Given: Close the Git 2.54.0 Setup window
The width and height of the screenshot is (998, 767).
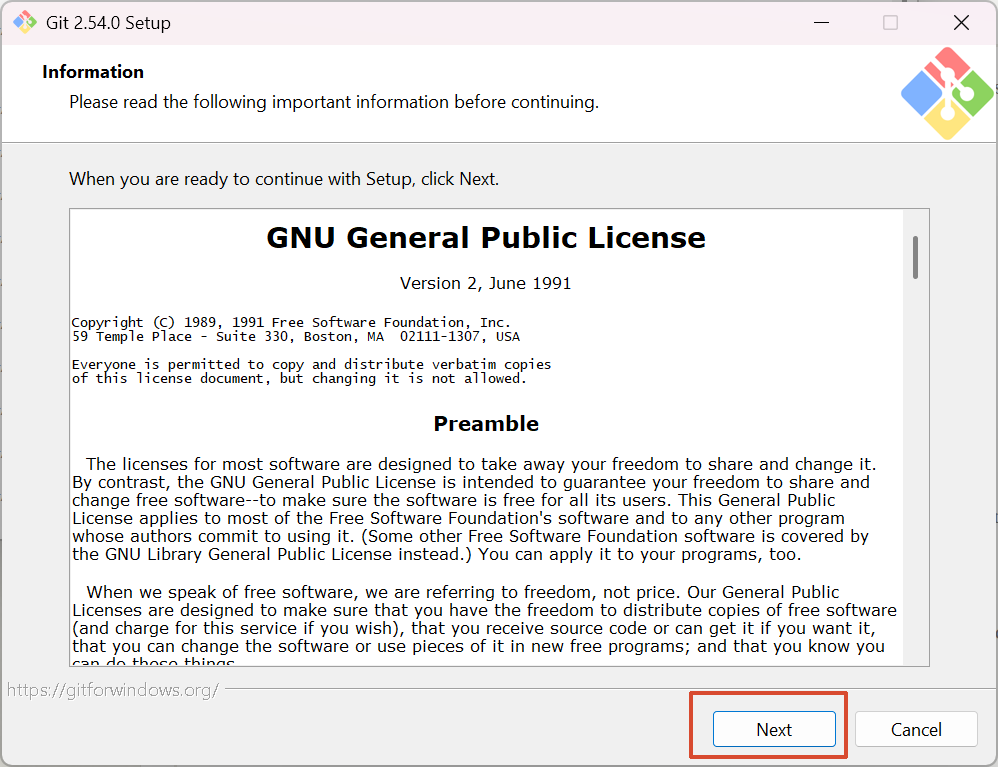Looking at the screenshot, I should click(x=961, y=22).
